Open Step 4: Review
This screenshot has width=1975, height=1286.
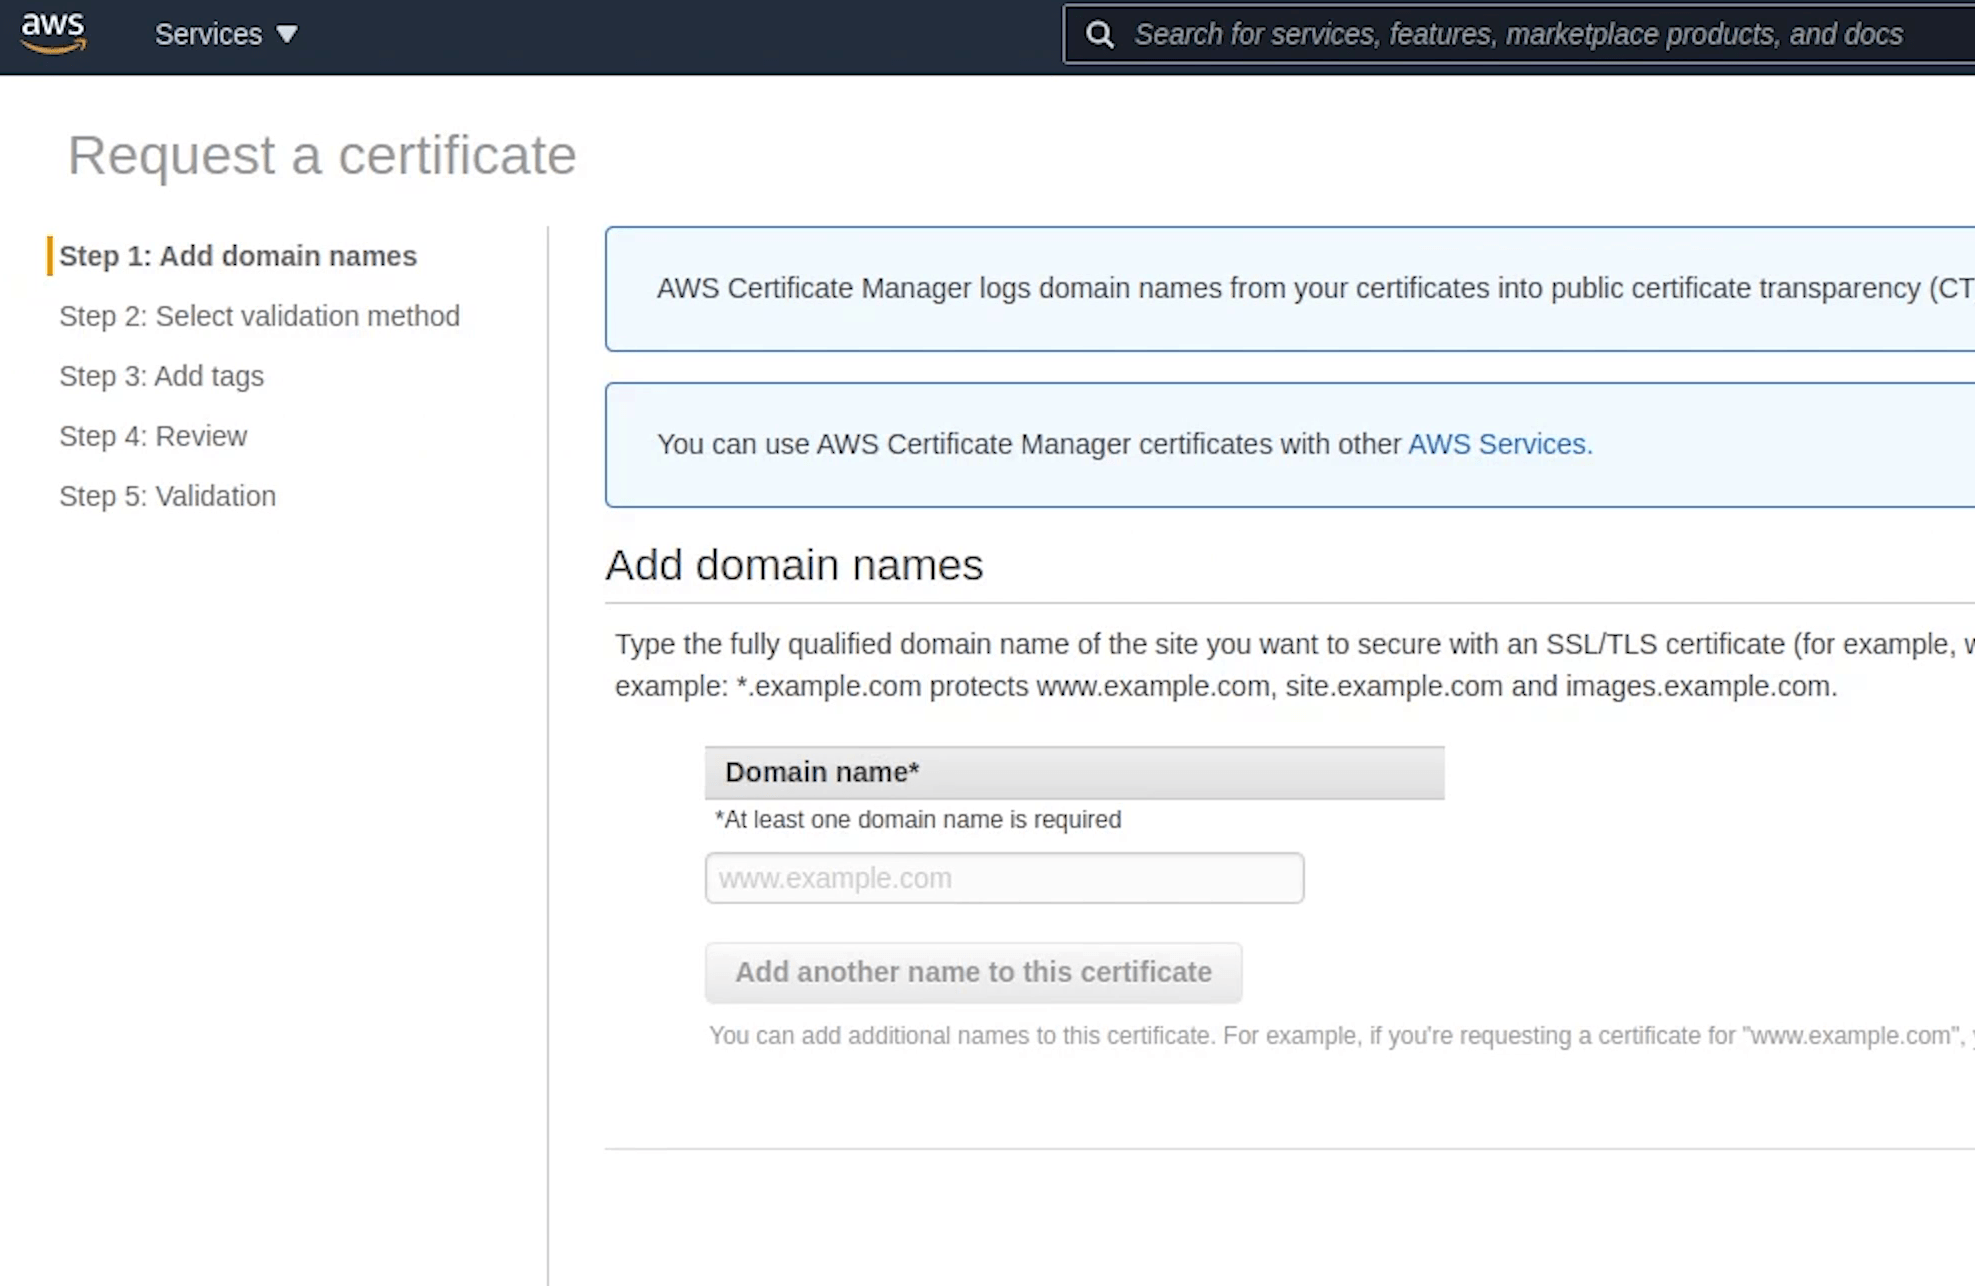click(x=152, y=436)
